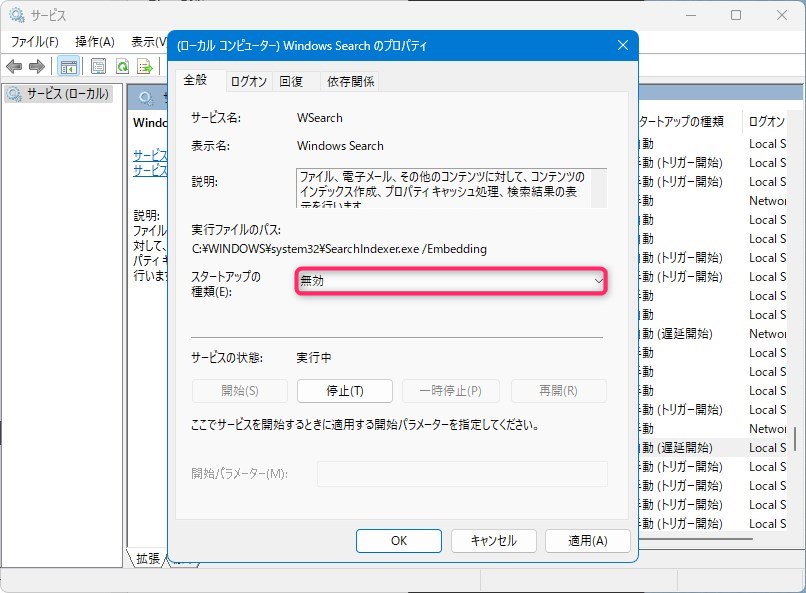The width and height of the screenshot is (806, 593).
Task: Close the Windows Search properties dialog
Action: pyautogui.click(x=623, y=45)
